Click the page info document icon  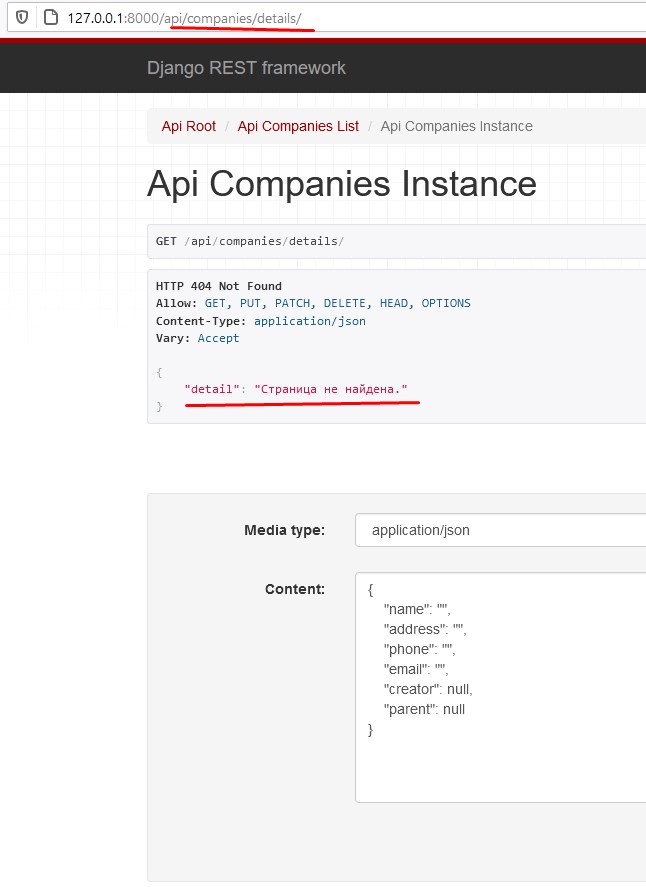coord(51,18)
